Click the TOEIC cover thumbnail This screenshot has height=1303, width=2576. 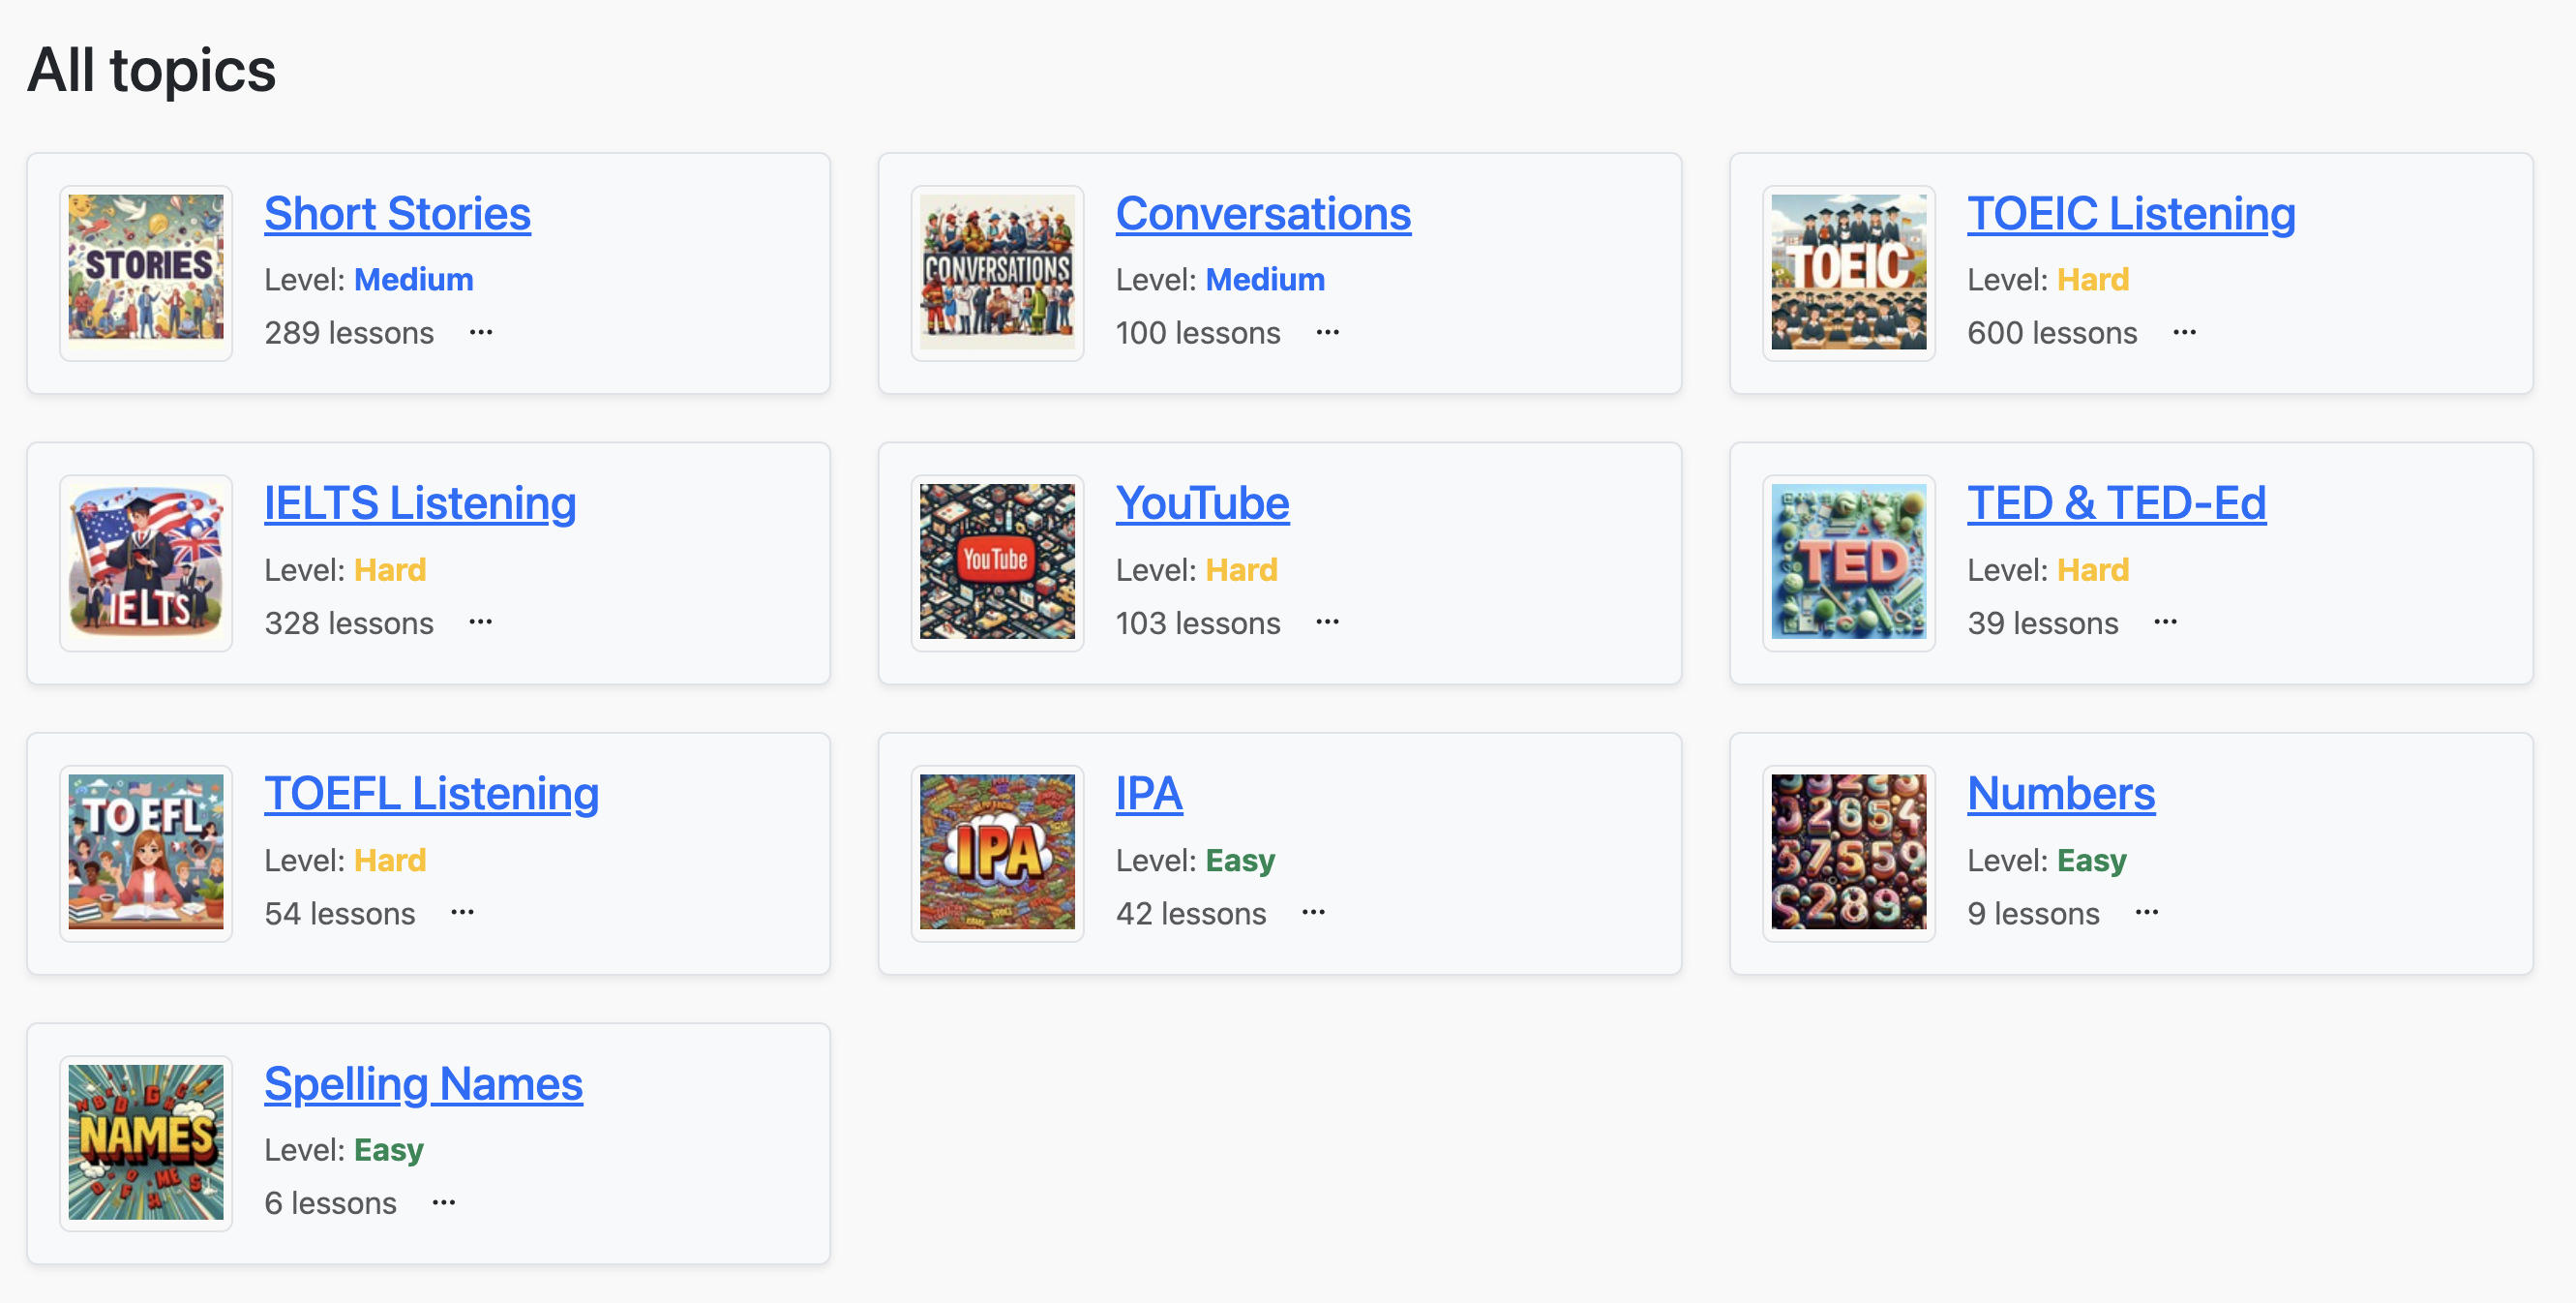point(1848,272)
